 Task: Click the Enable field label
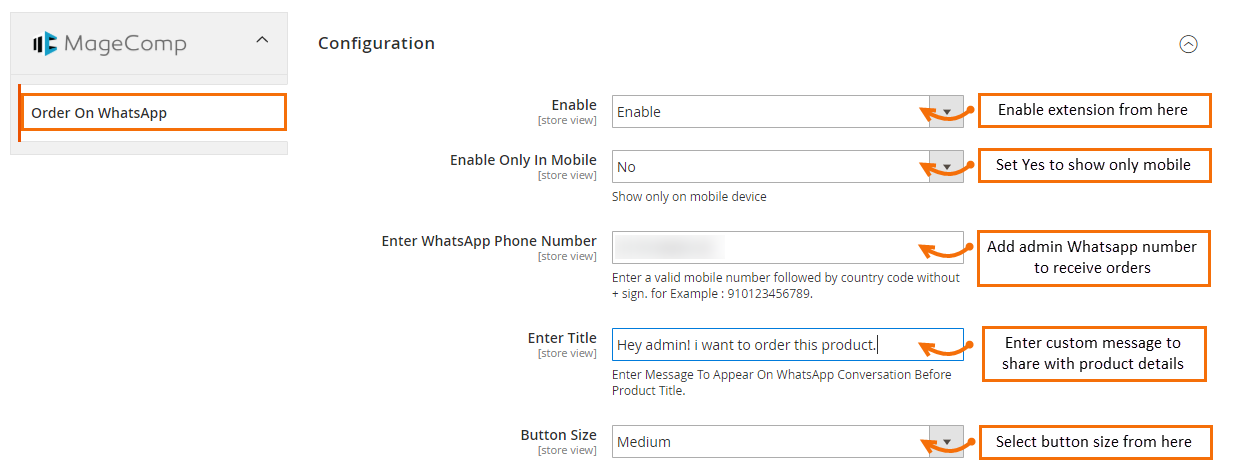coord(574,105)
